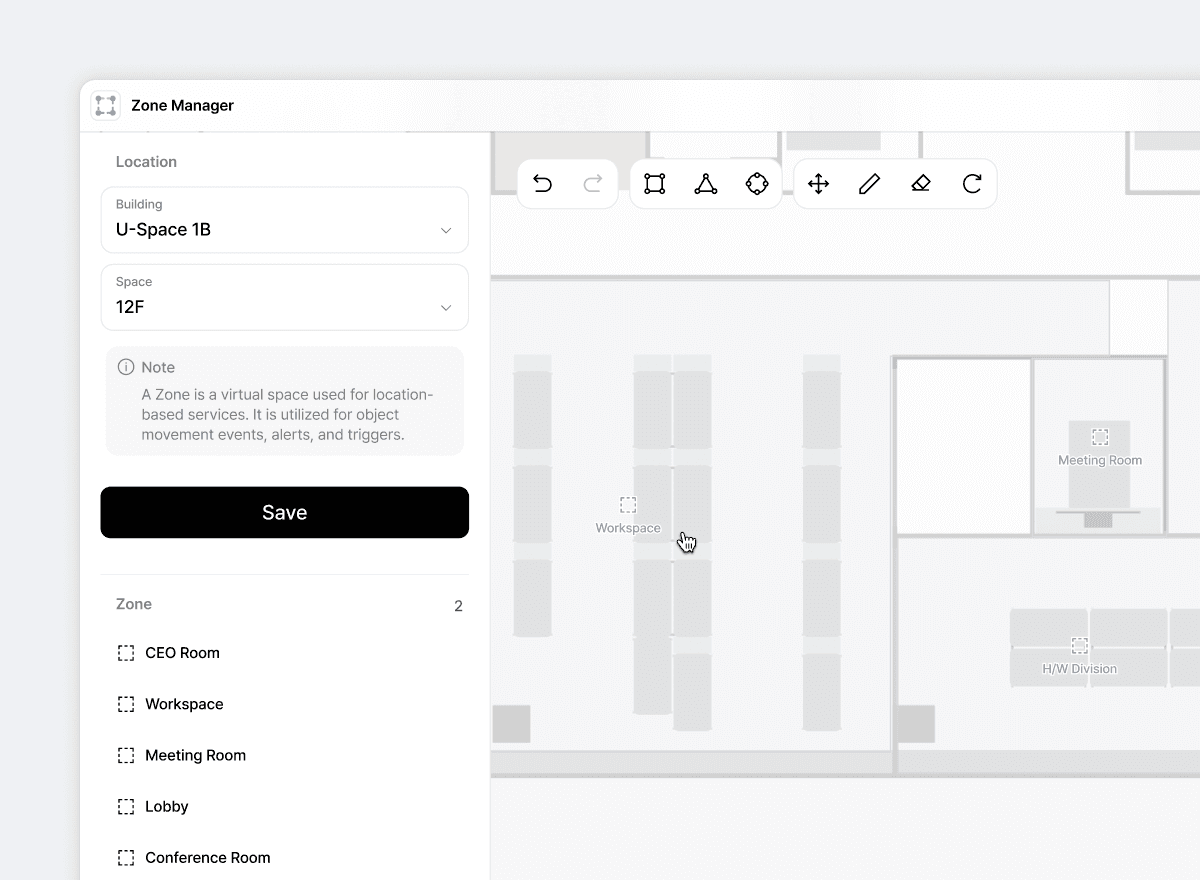
Task: Click the redo arrow in toolbar
Action: click(x=593, y=184)
